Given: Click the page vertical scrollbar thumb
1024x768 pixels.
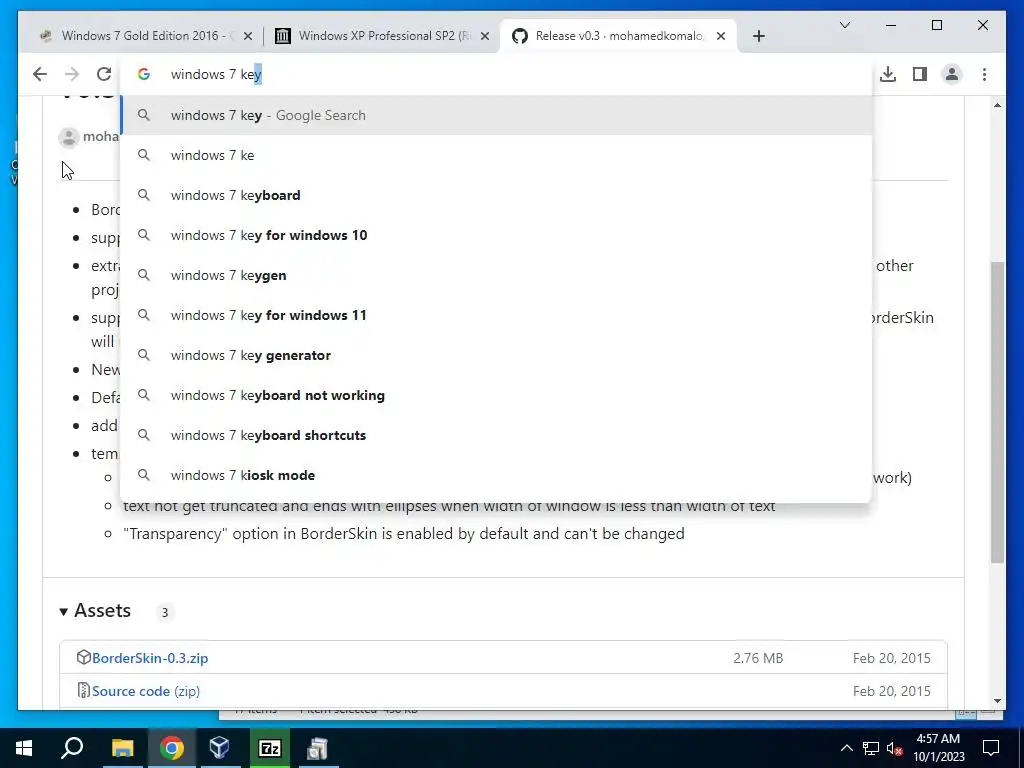Looking at the screenshot, I should tap(997, 411).
